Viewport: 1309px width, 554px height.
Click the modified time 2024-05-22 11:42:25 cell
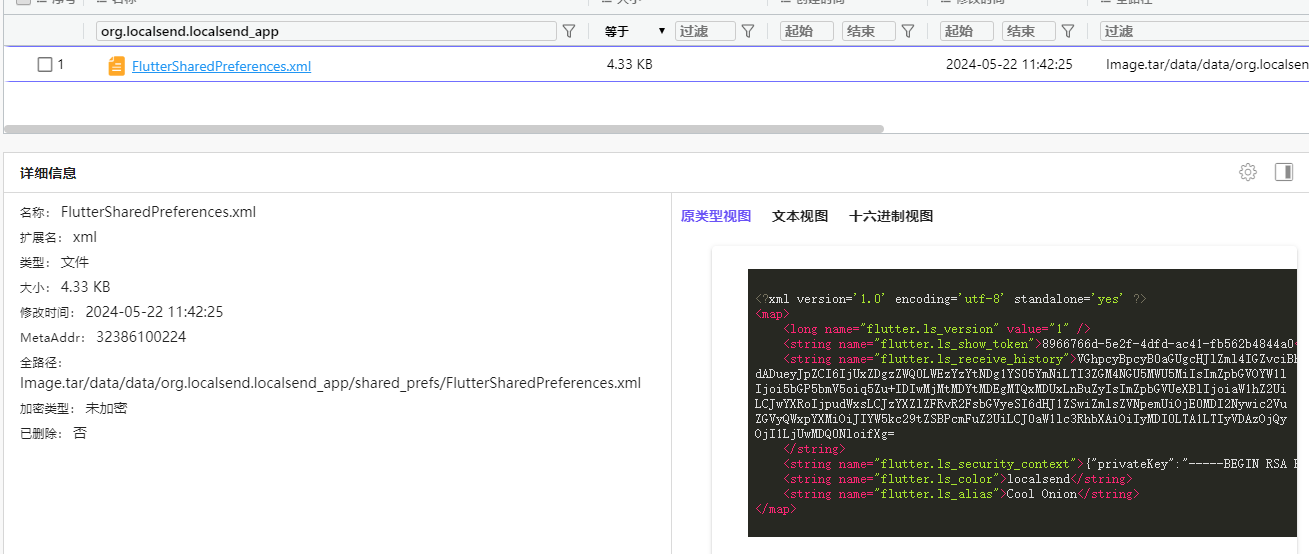(x=1009, y=64)
